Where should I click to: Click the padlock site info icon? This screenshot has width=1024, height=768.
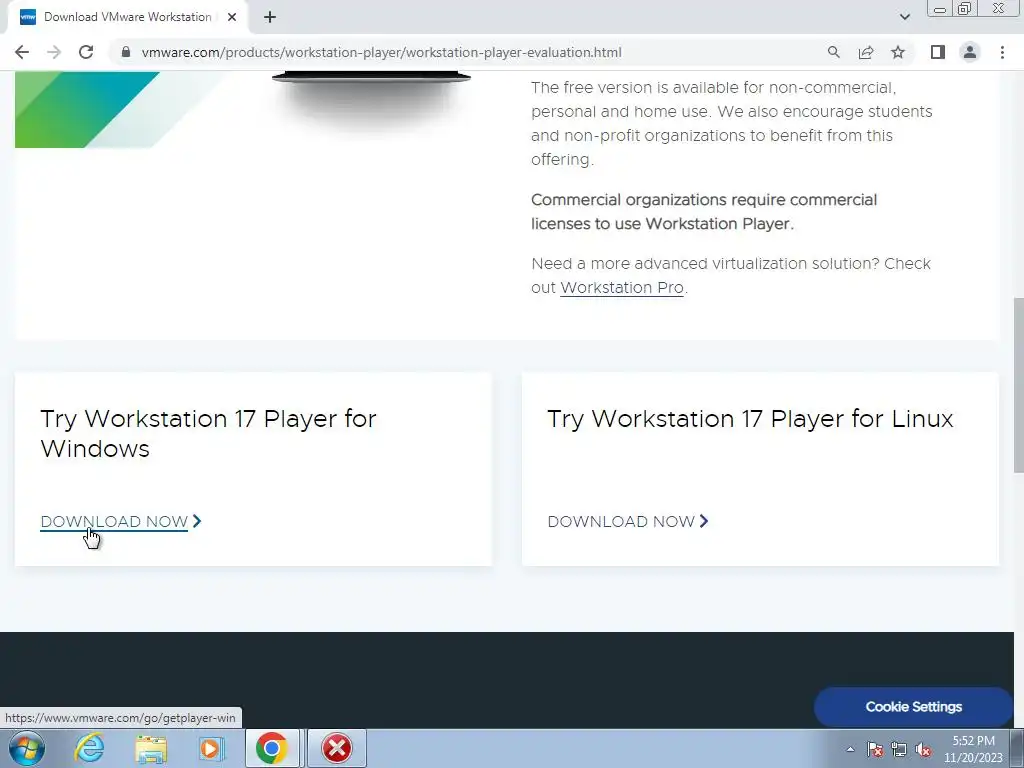126,52
